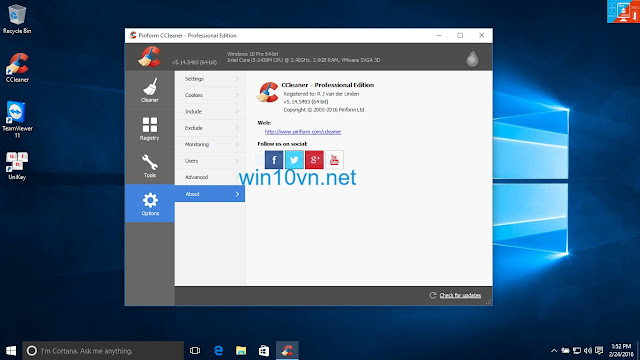Image resolution: width=640 pixels, height=360 pixels.
Task: Open the volume control in system tray
Action: point(588,351)
